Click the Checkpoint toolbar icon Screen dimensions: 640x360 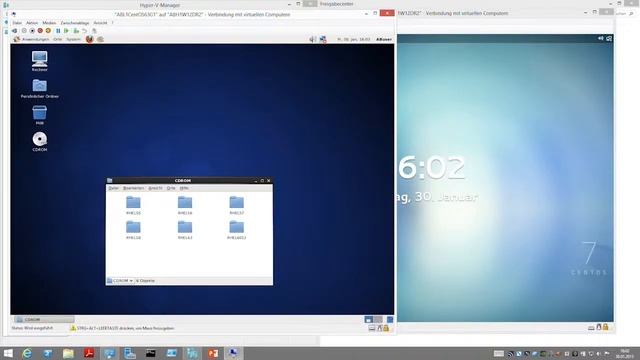[76, 31]
